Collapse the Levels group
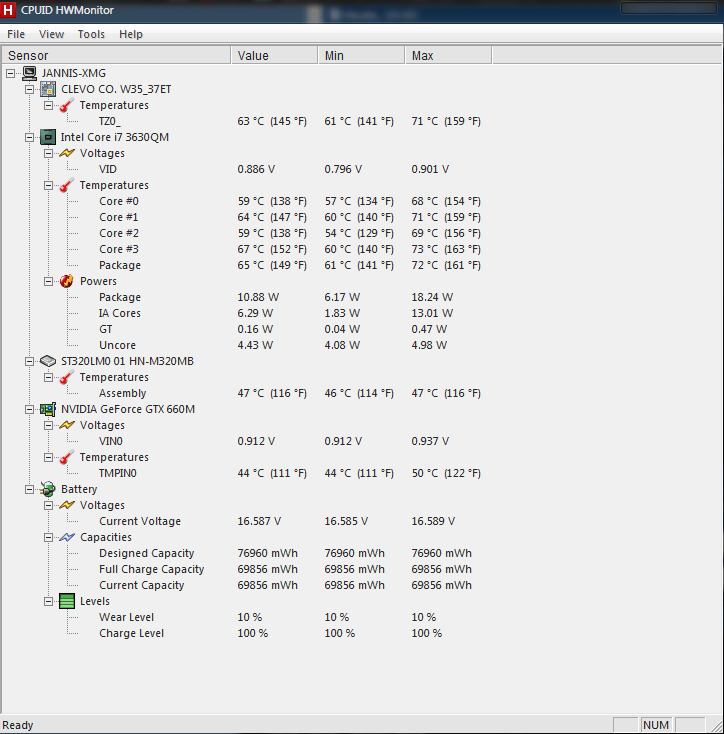724x734 pixels. point(48,601)
